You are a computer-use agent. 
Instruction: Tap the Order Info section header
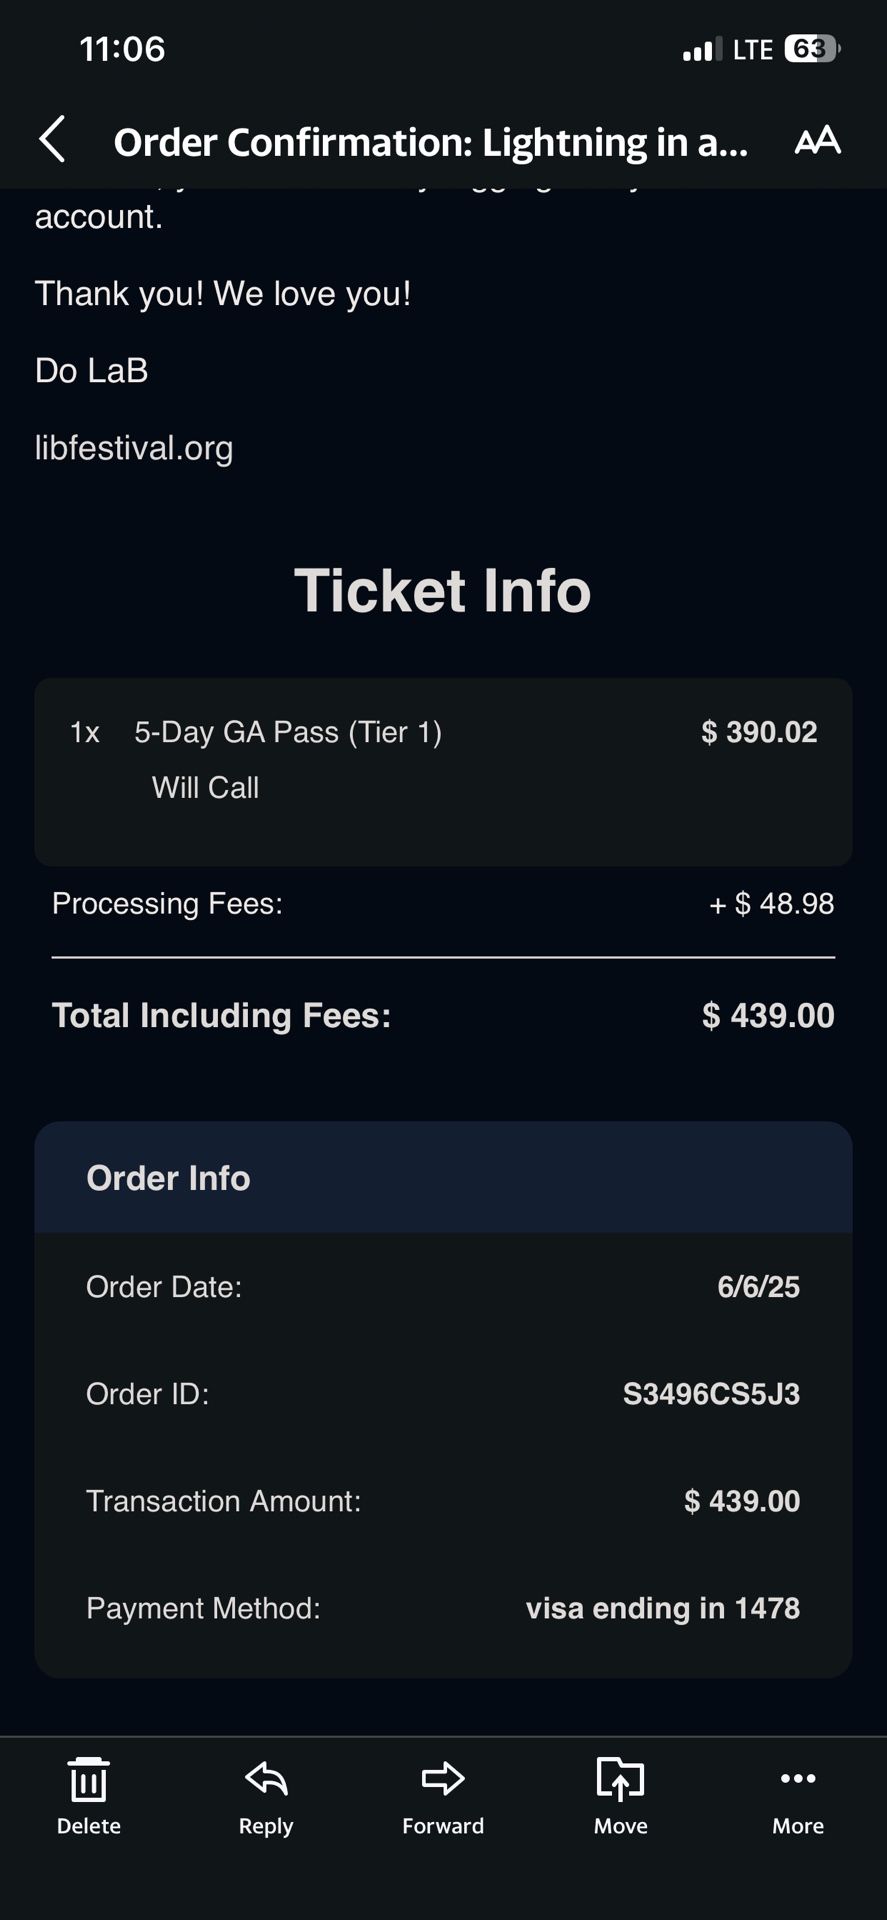[x=167, y=1177]
